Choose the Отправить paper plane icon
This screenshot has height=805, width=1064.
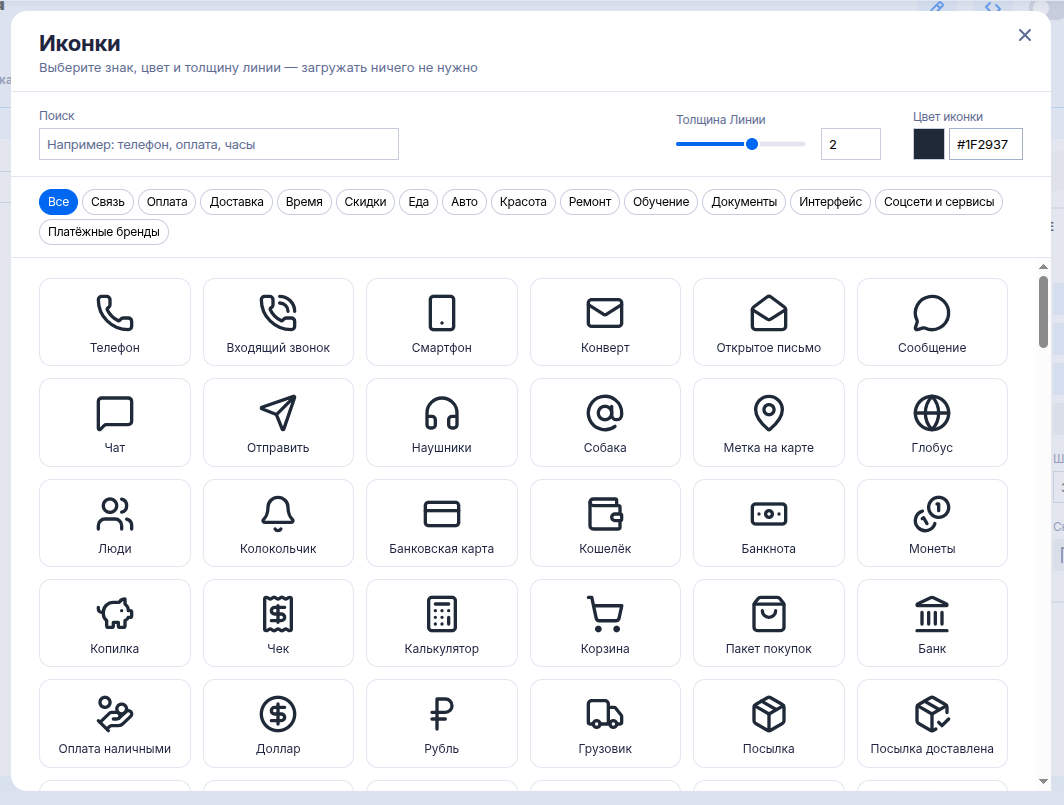tap(278, 422)
